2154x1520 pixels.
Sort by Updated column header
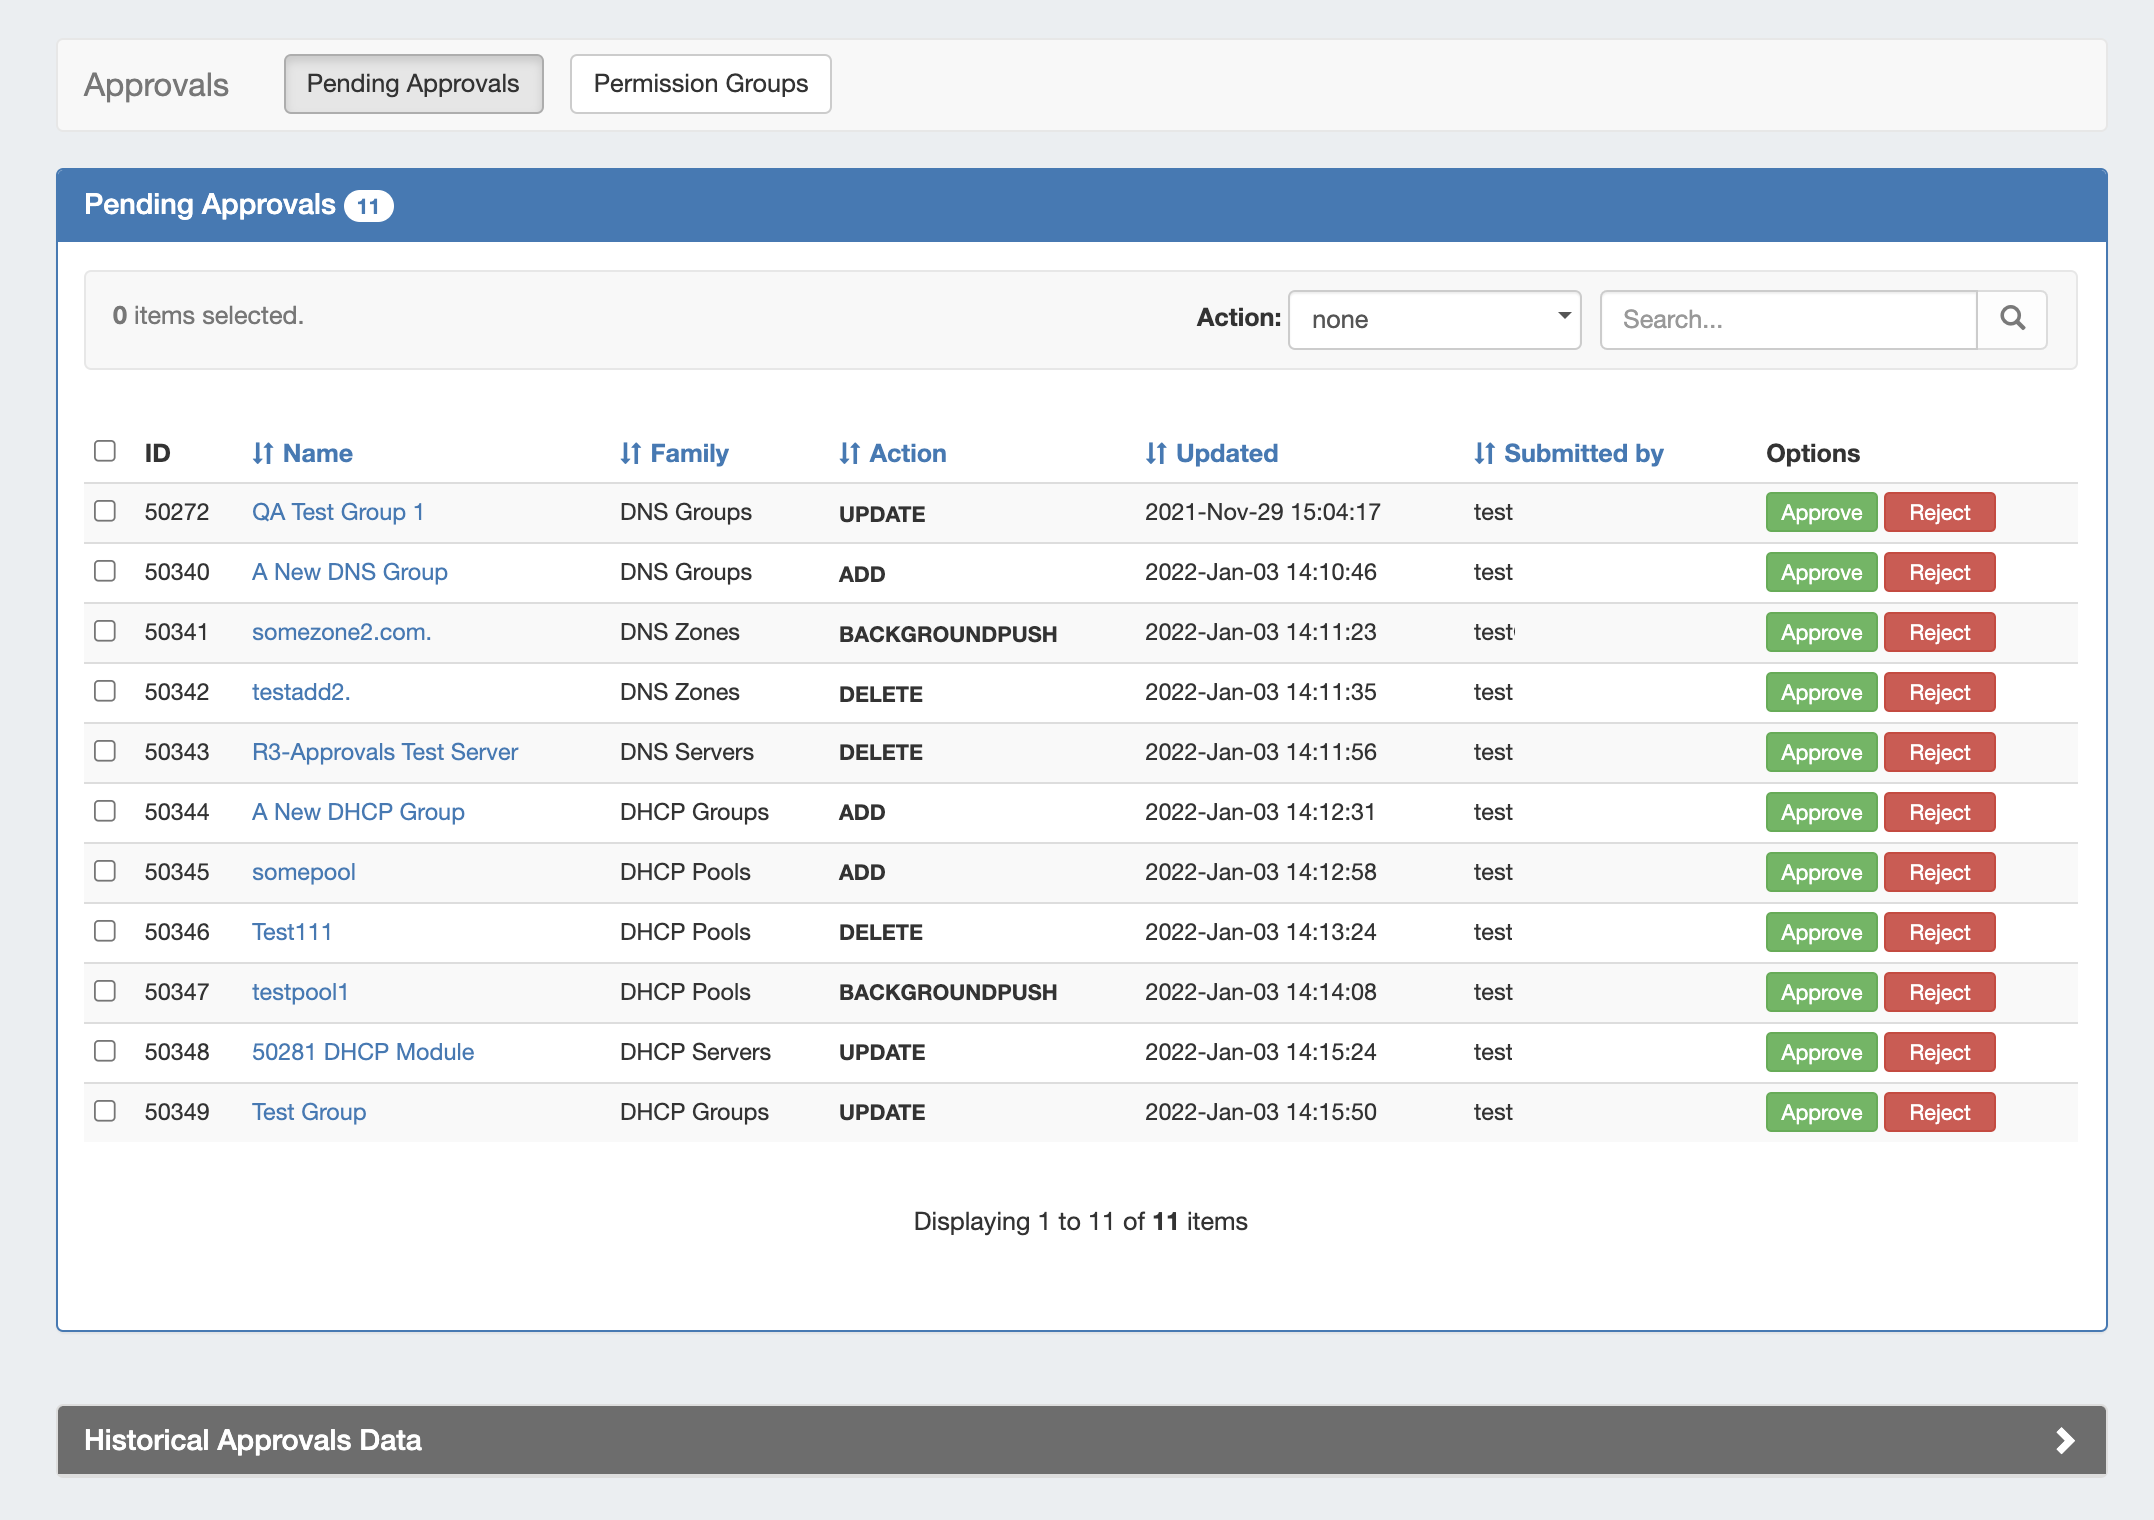tap(1212, 453)
